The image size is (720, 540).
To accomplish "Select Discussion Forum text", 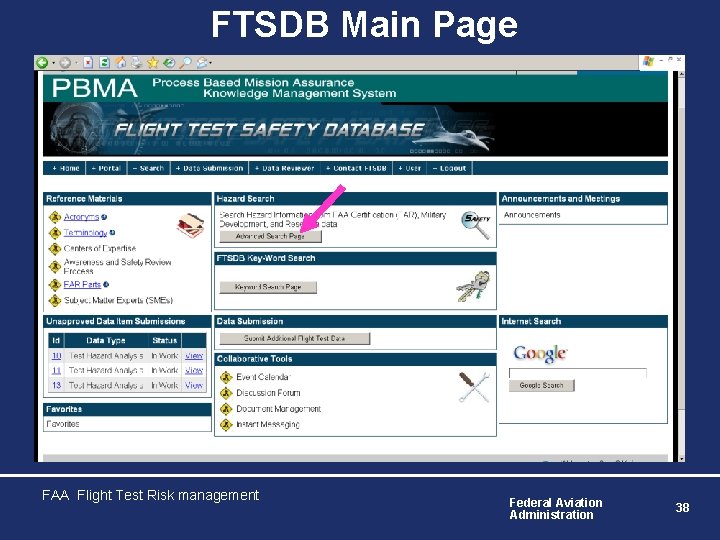I will [x=268, y=393].
